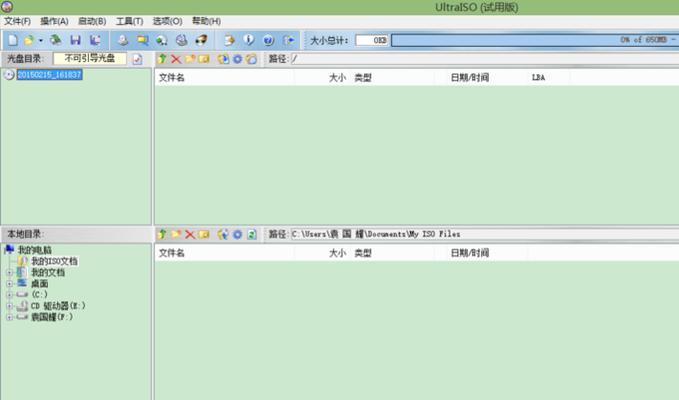Click the mount to virtual drive icon

[162, 40]
